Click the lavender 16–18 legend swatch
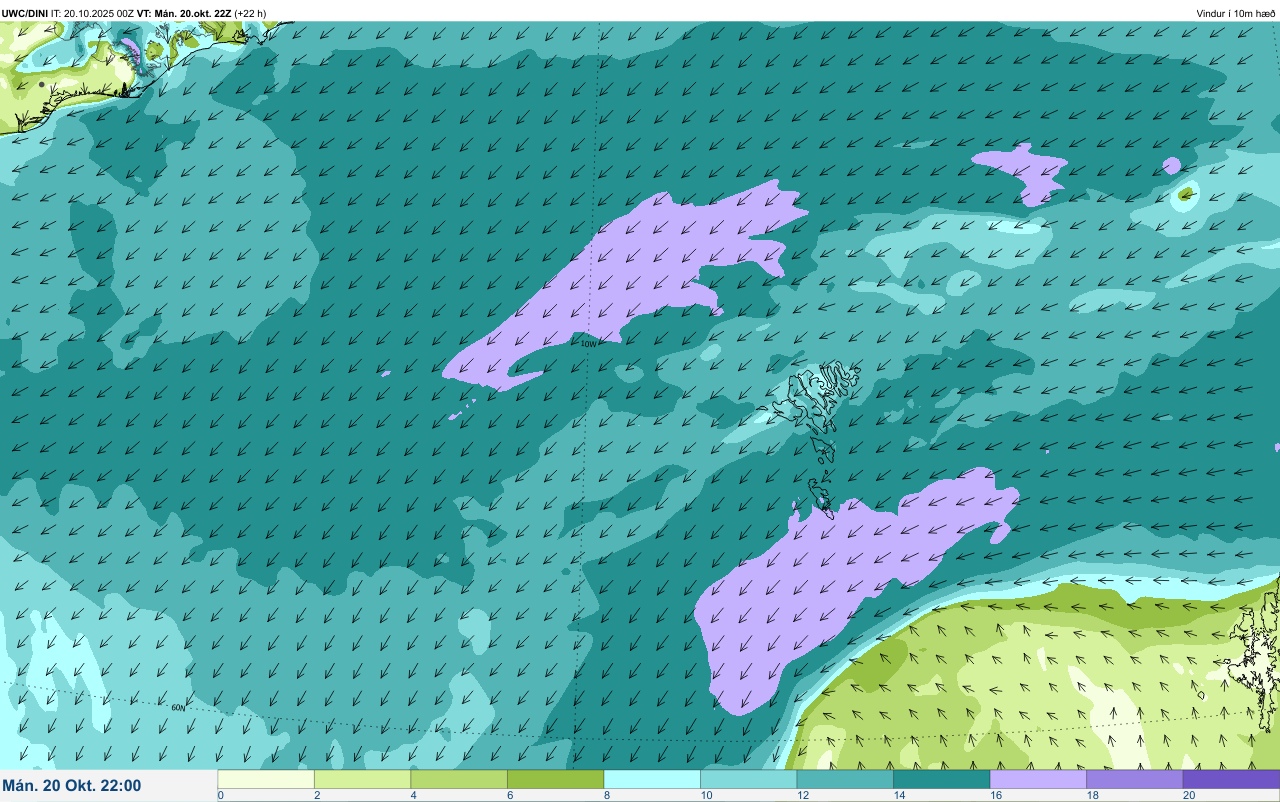 (x=1038, y=779)
